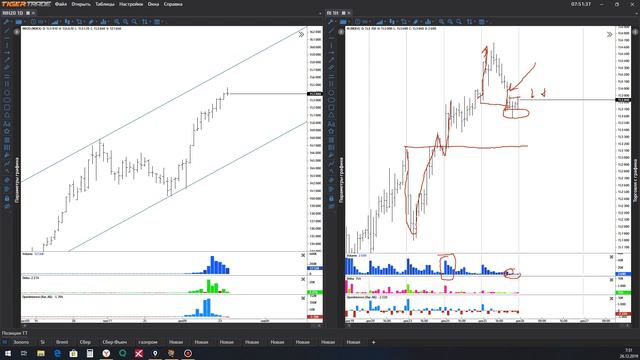This screenshot has width=640, height=360.
Task: Click the Позиции ТТ panel label
Action: (15, 333)
